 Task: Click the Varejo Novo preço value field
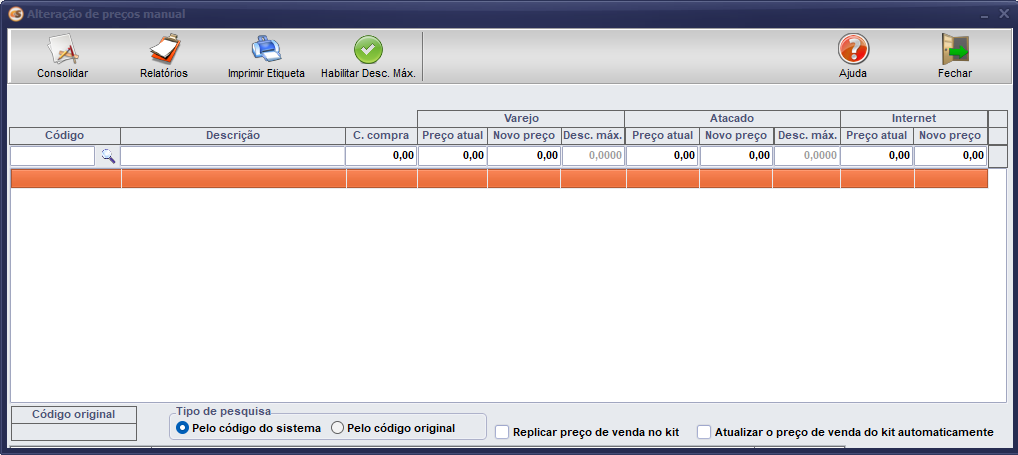524,156
